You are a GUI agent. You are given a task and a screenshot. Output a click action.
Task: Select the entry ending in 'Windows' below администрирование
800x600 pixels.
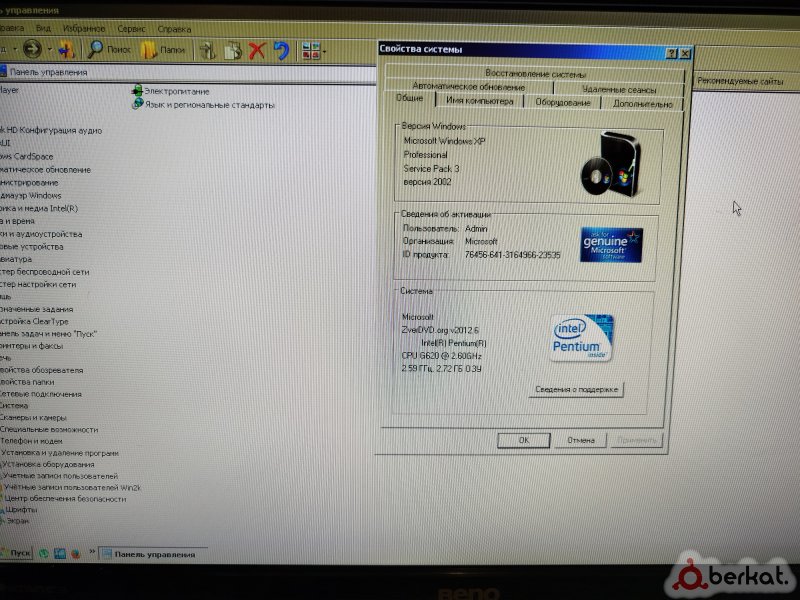pos(31,195)
